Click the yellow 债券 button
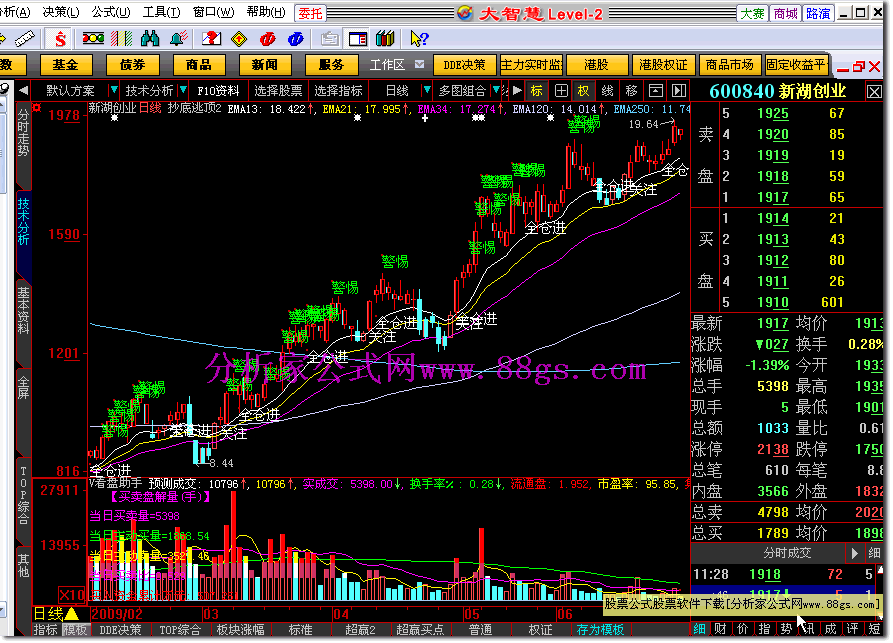The width and height of the screenshot is (893, 643). (132, 65)
